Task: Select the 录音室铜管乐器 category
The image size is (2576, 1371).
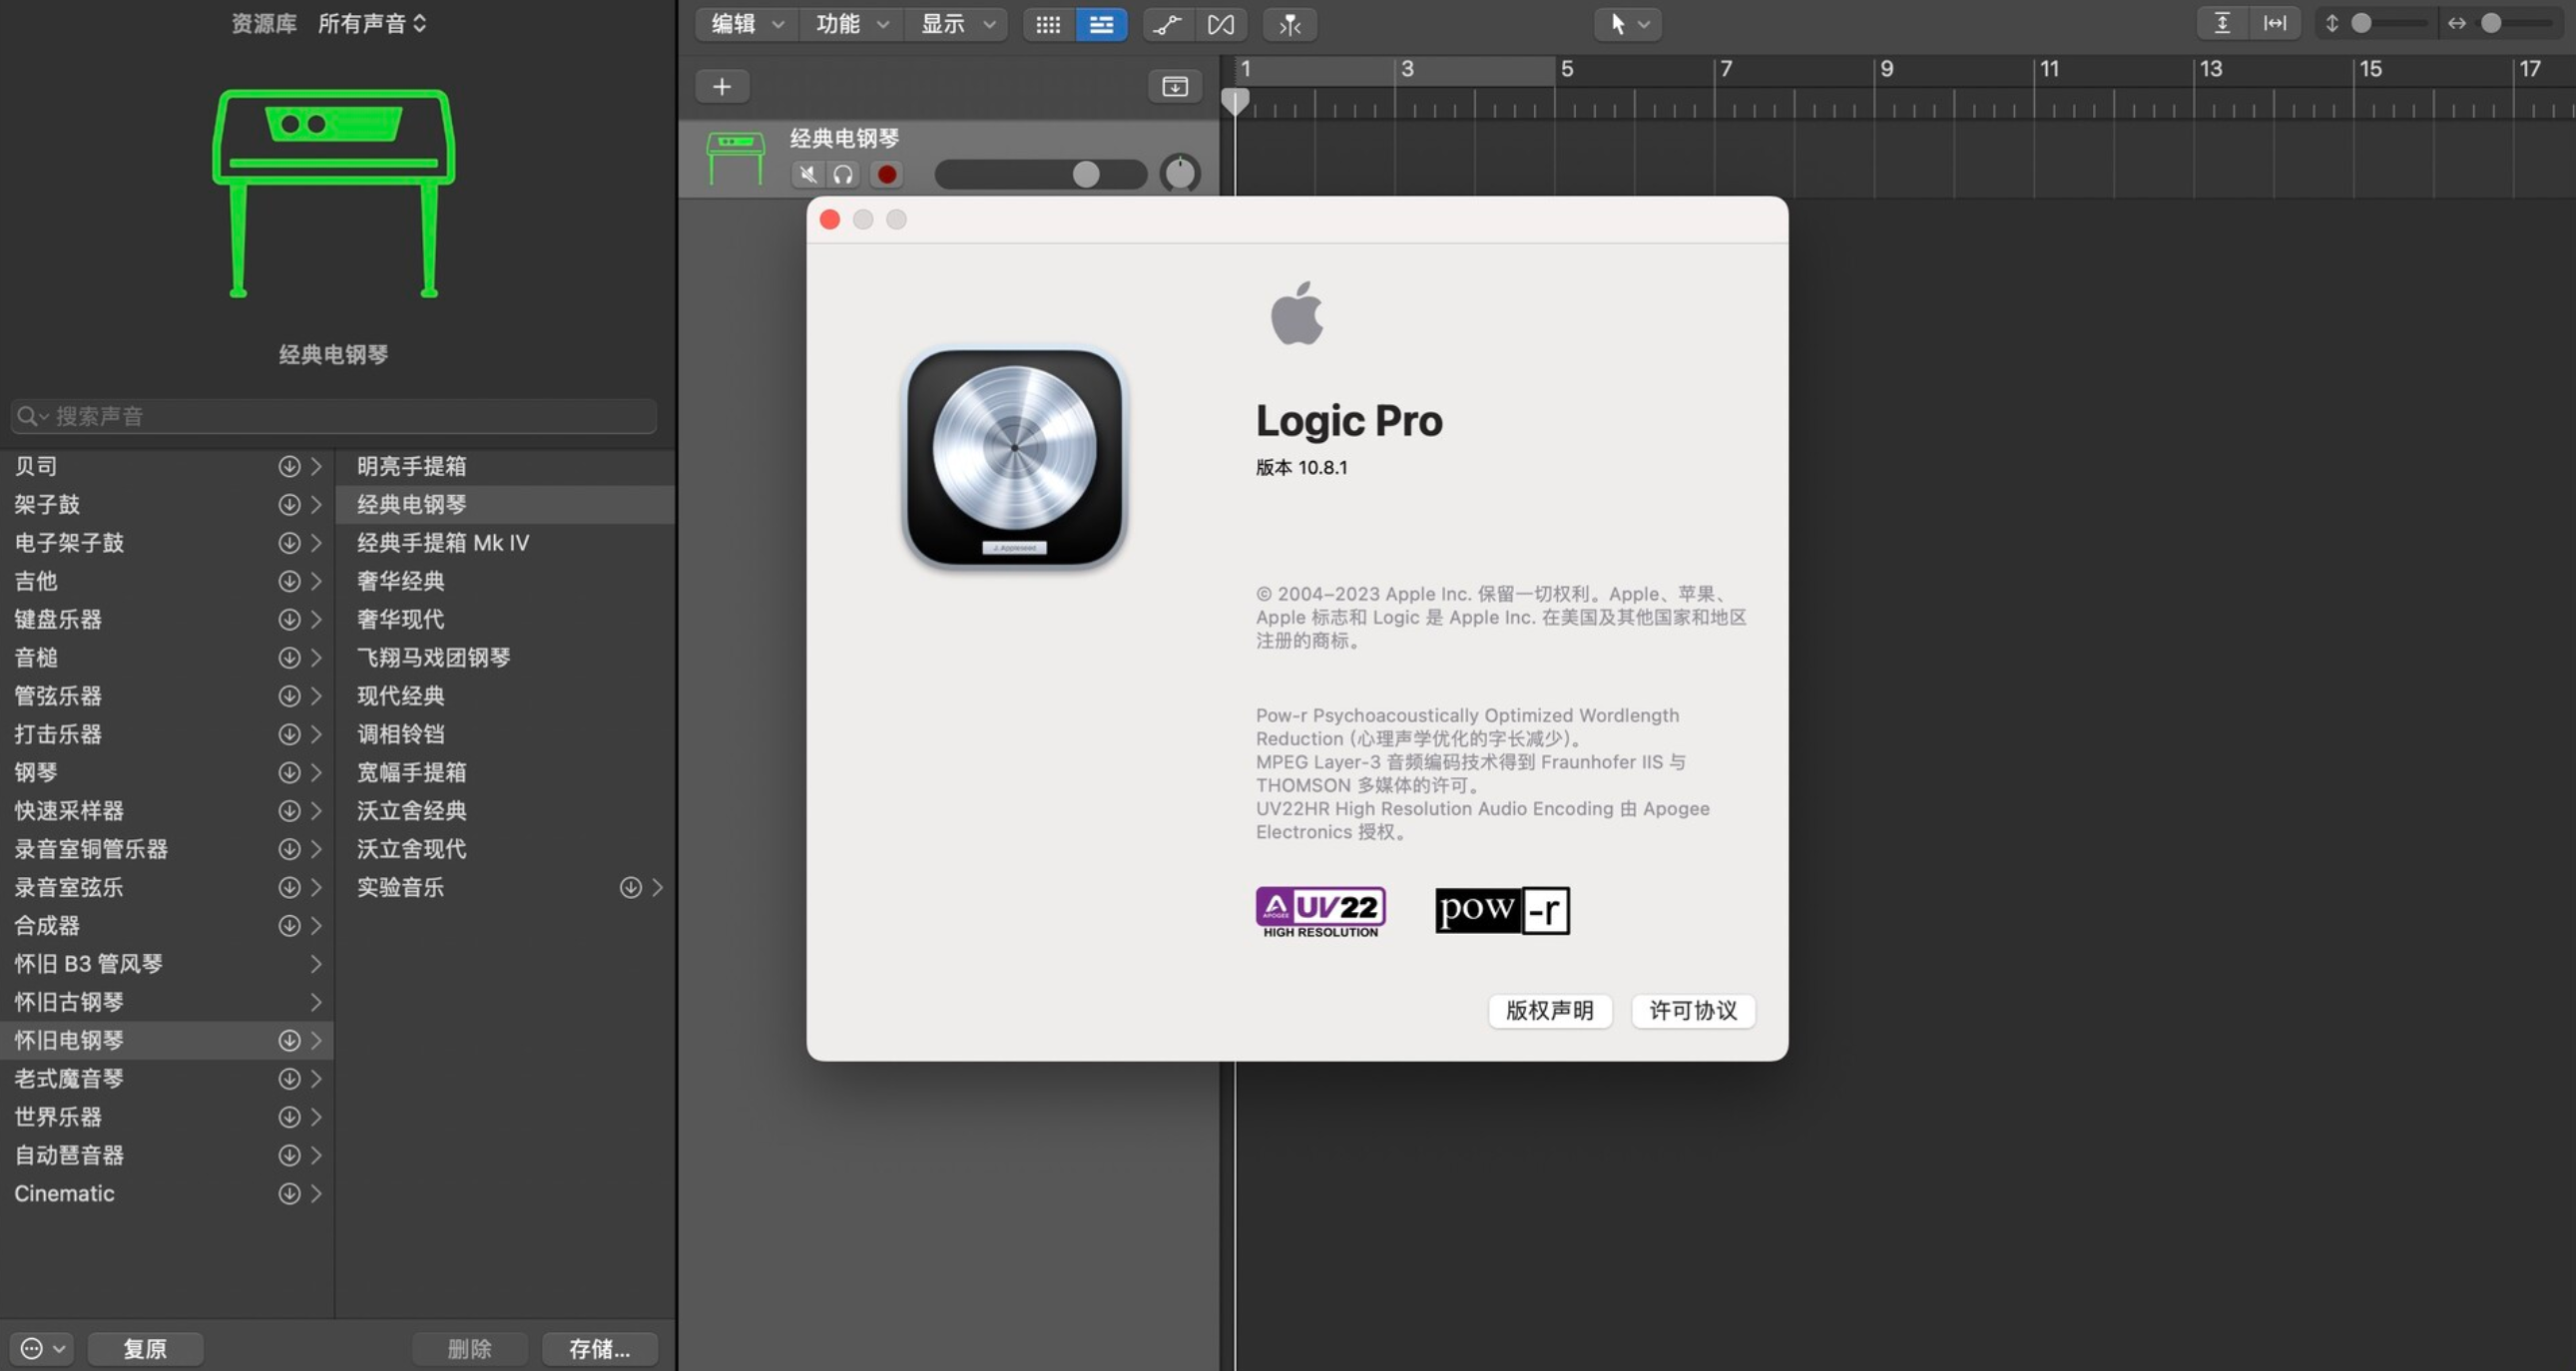Action: point(166,849)
